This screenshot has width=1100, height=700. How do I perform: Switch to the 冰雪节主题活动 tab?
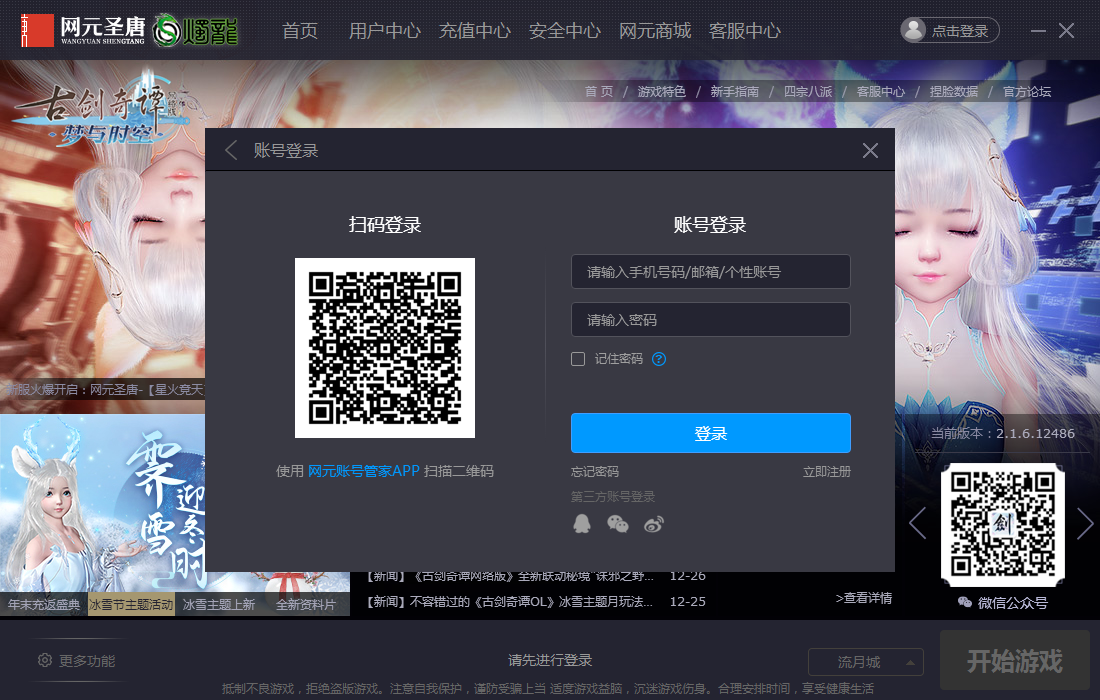click(131, 604)
